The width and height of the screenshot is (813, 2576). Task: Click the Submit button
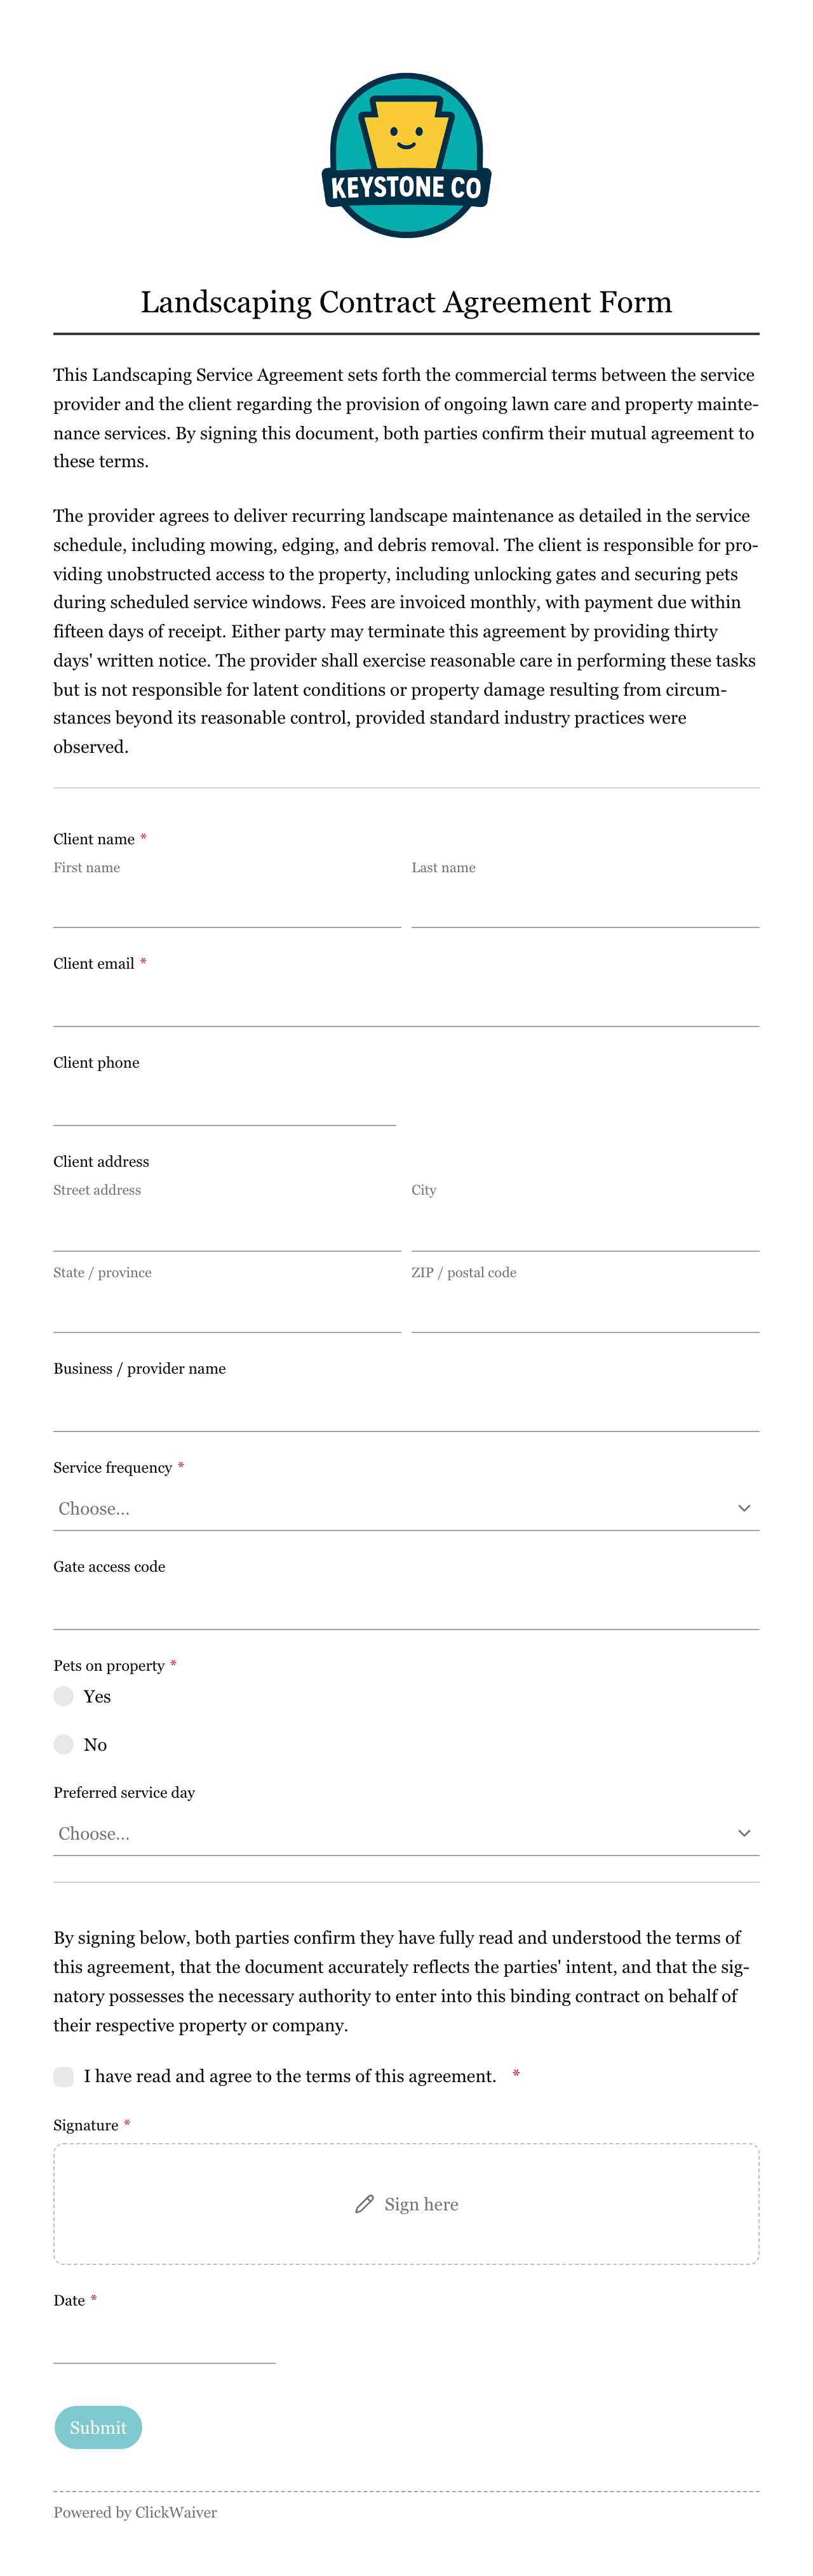point(98,2427)
